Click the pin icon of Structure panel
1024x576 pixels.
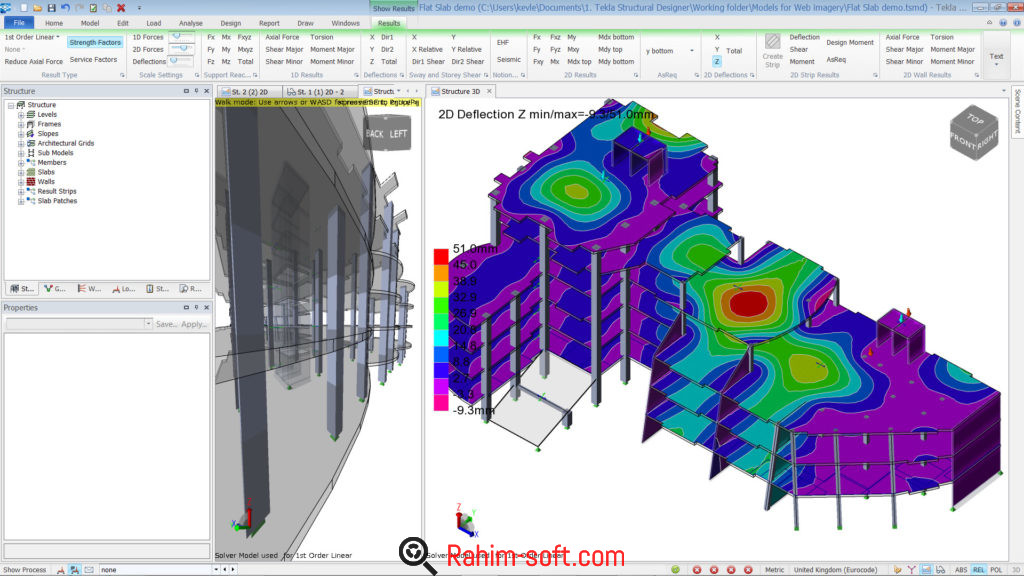197,91
